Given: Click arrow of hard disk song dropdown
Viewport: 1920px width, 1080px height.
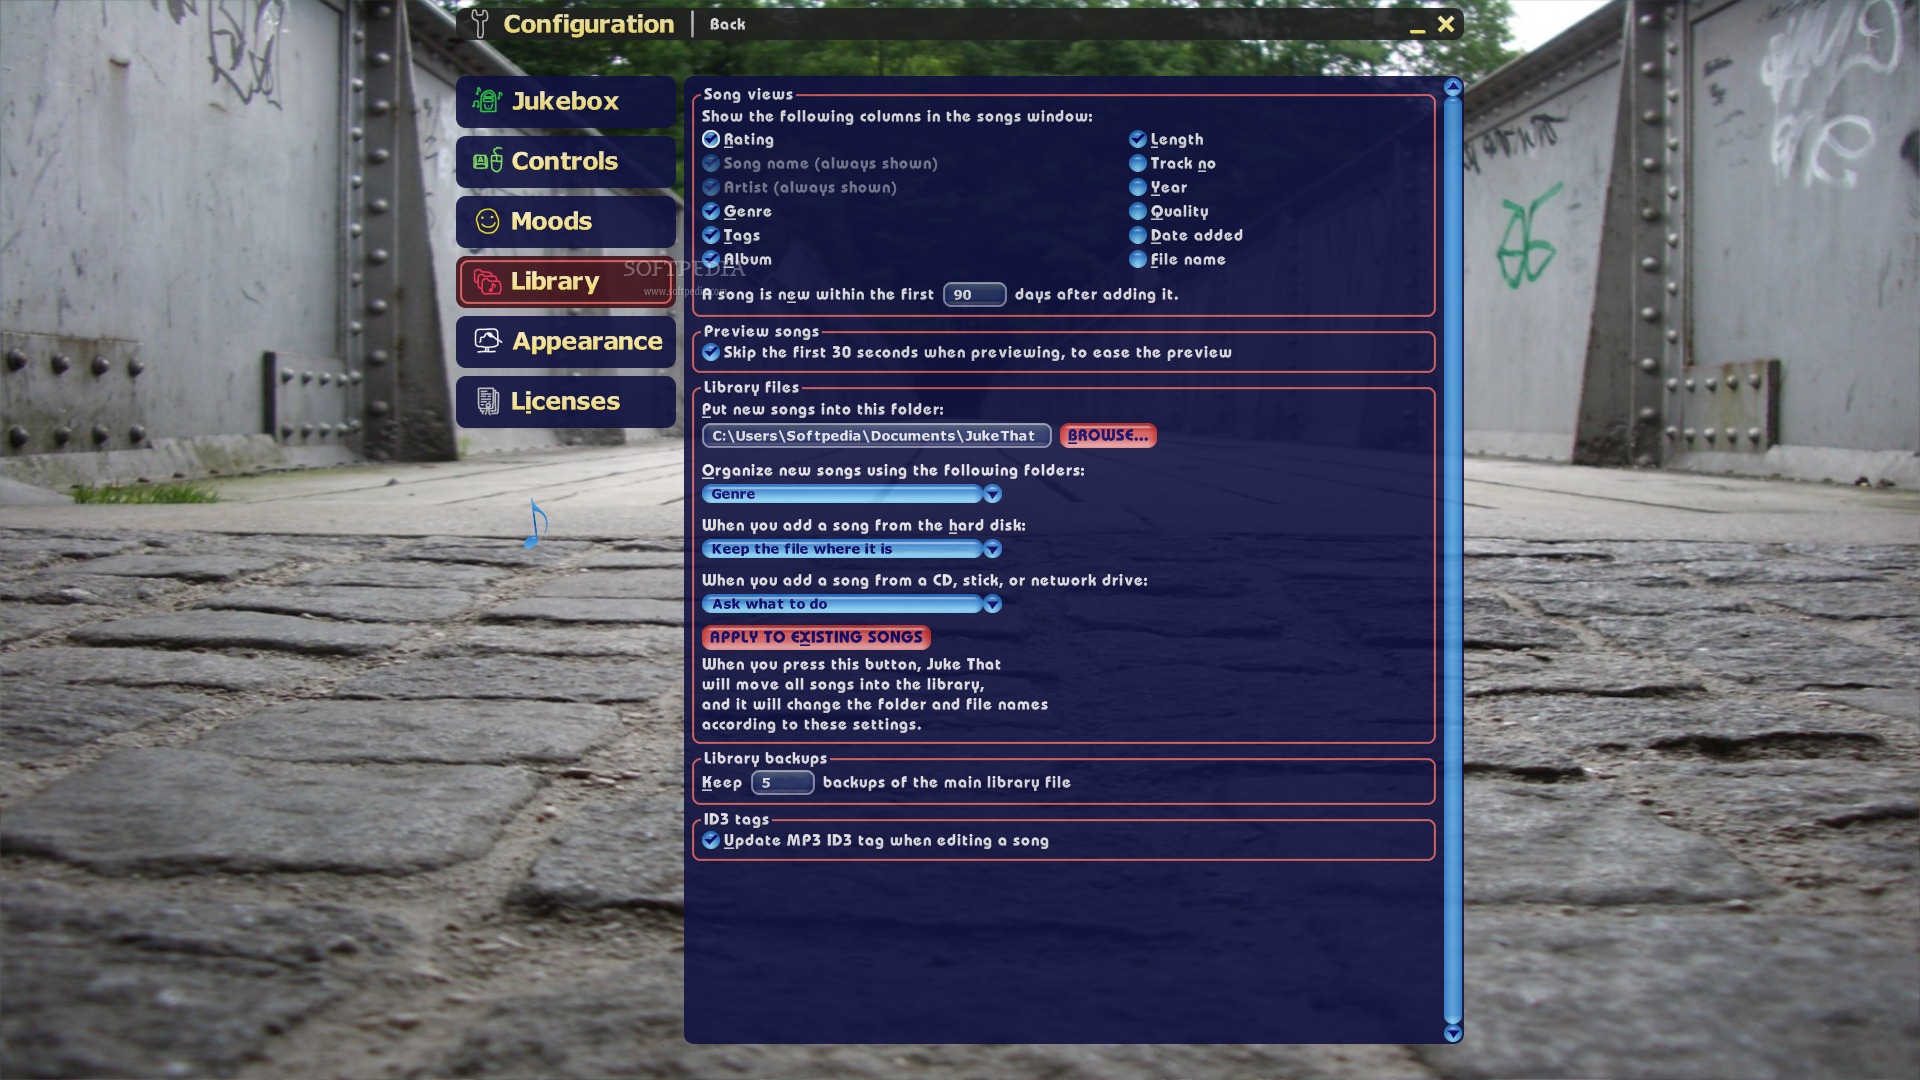Looking at the screenshot, I should 992,549.
